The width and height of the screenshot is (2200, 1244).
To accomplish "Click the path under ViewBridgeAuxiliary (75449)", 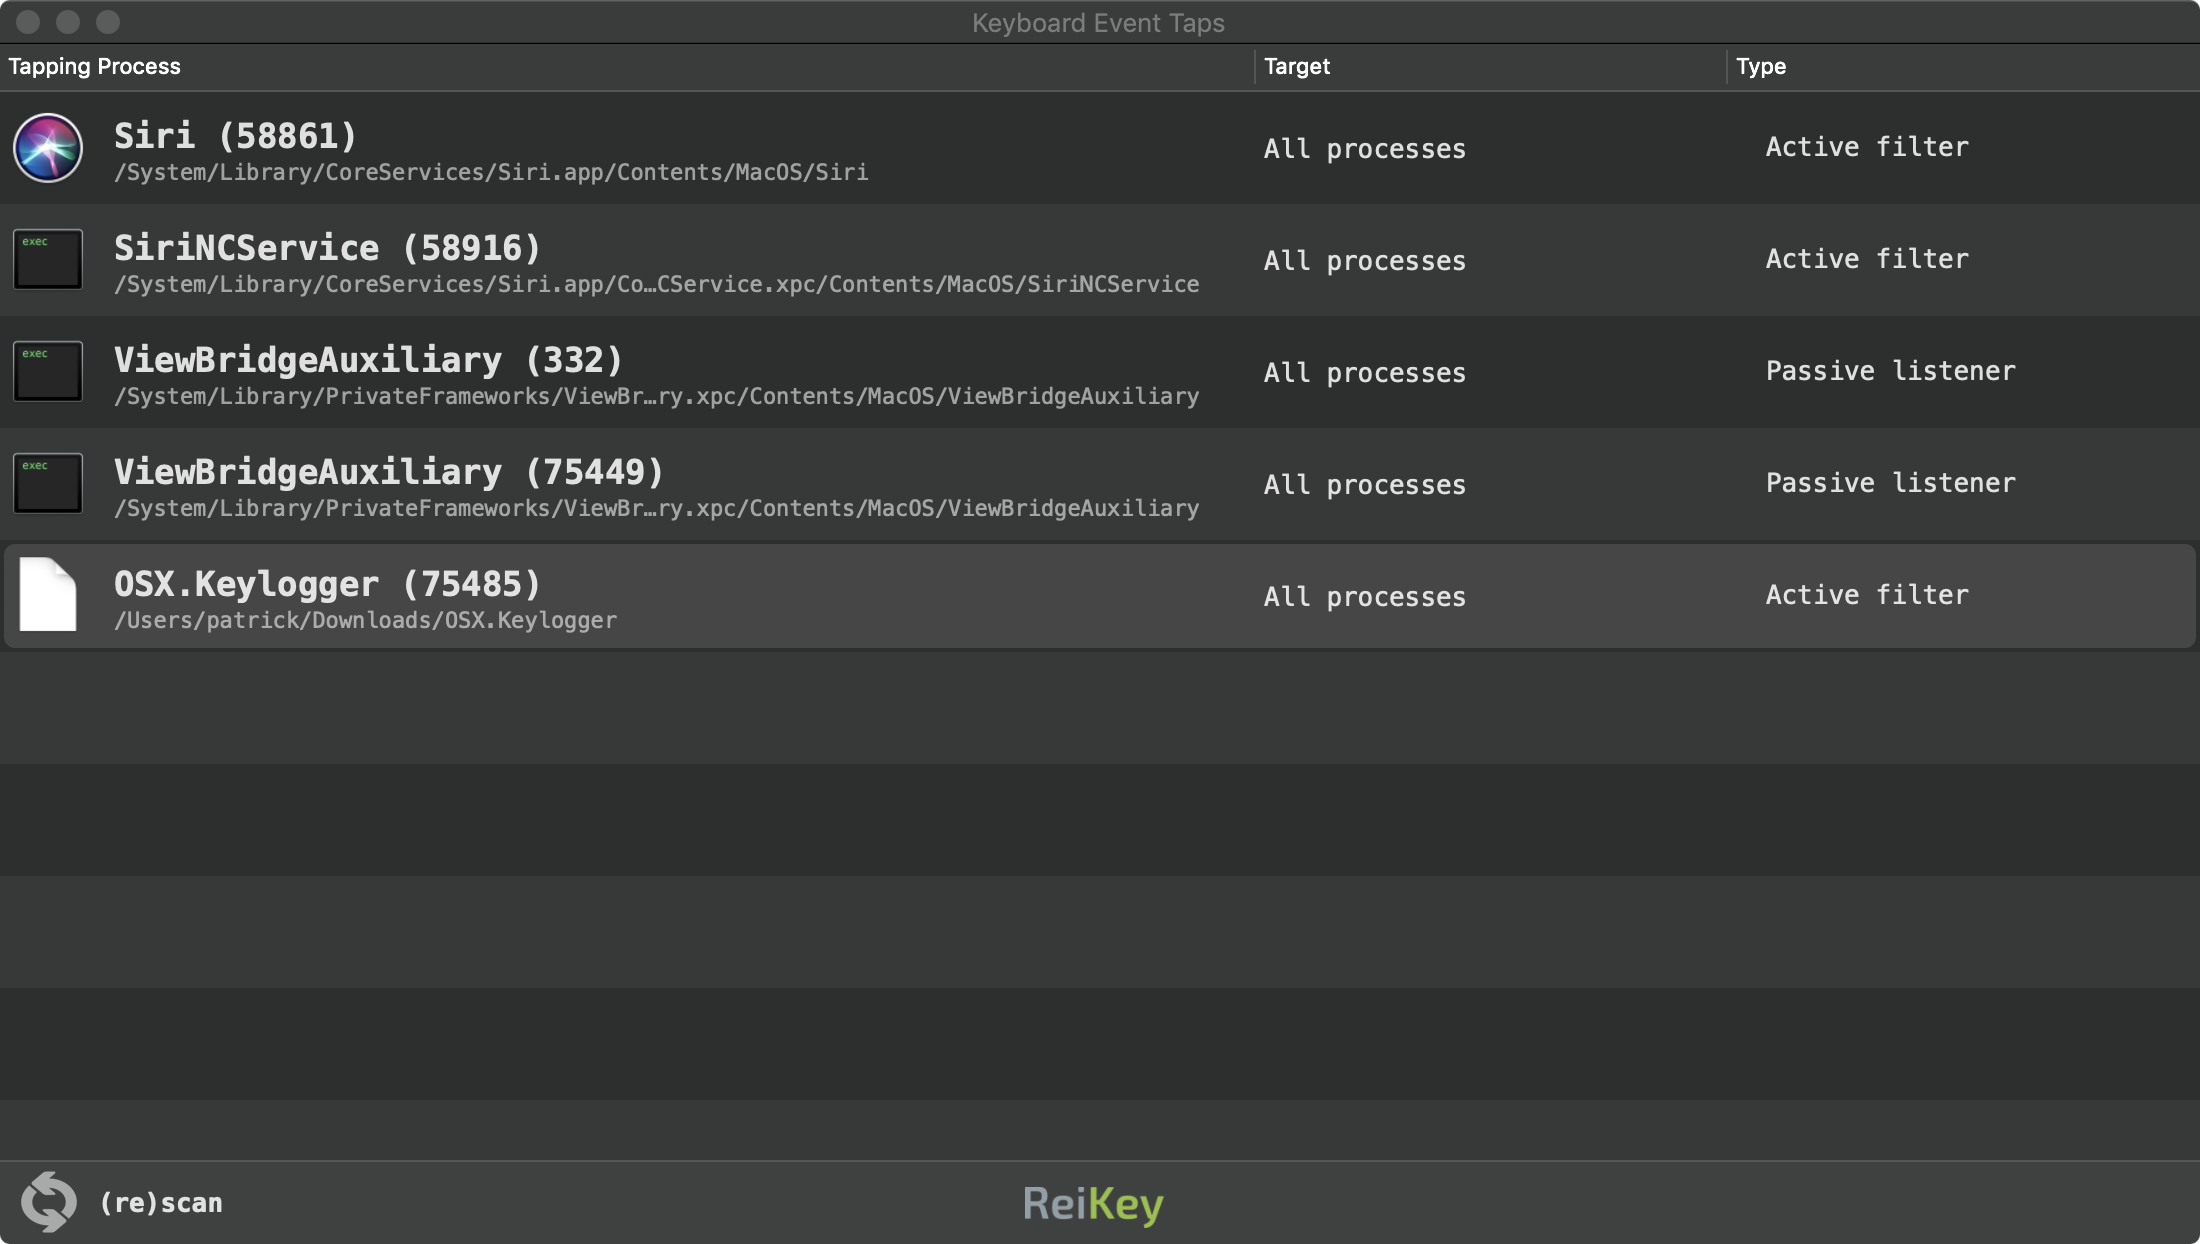I will point(656,509).
